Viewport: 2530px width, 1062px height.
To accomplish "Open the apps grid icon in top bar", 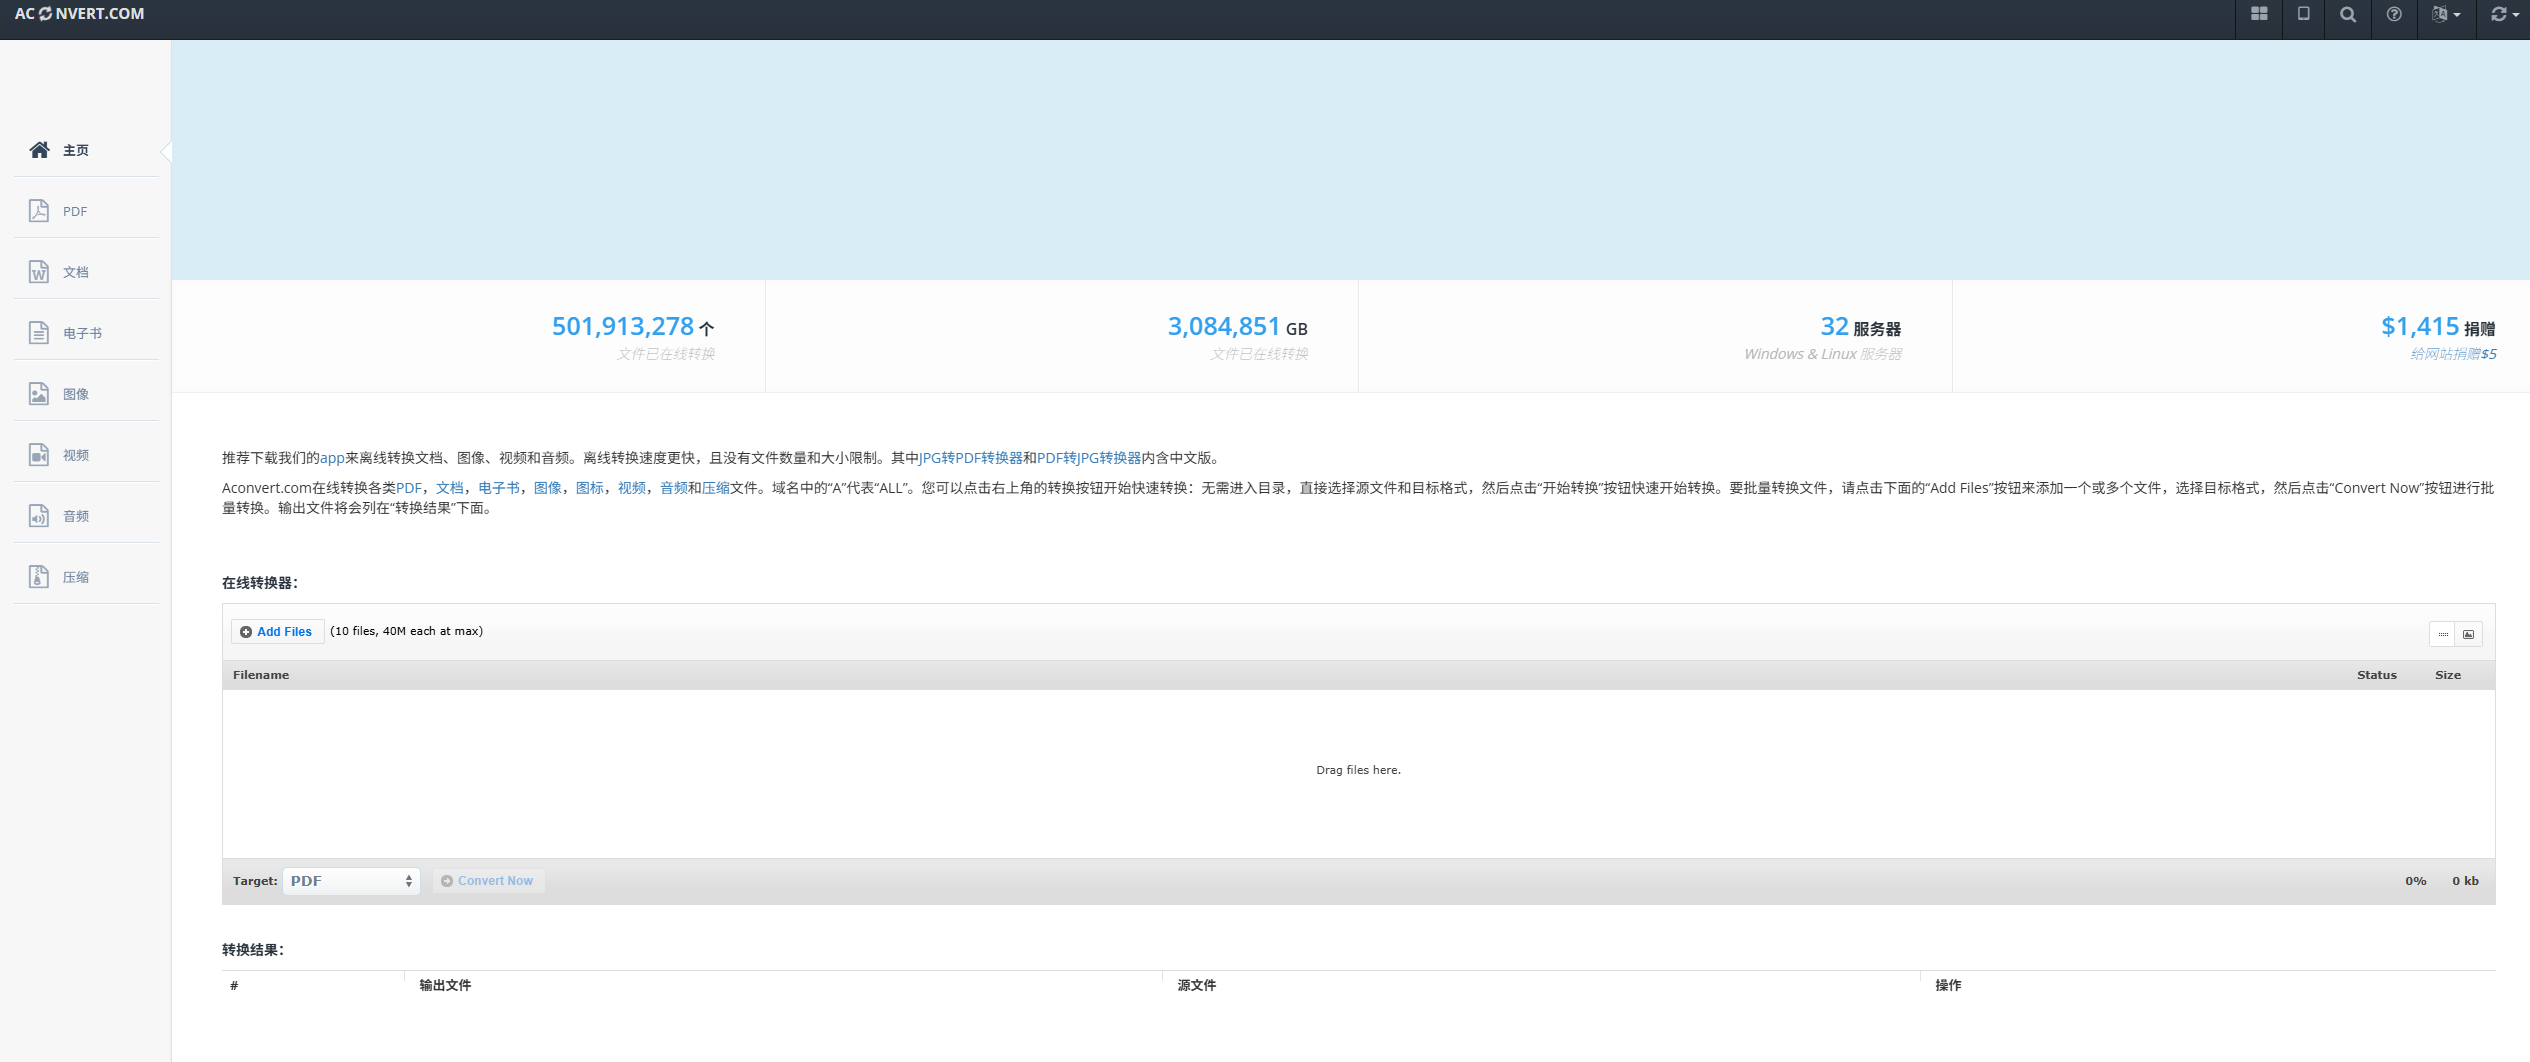I will 2258,14.
